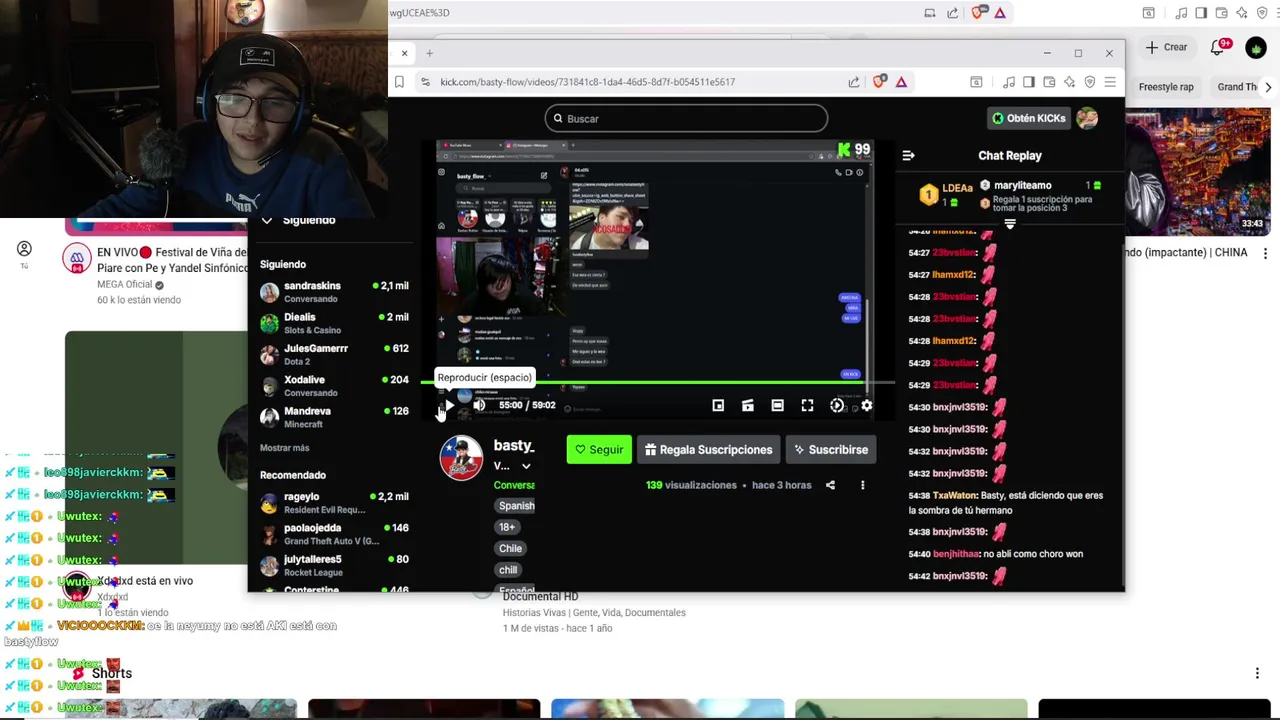Open playback speed control in Kick player
This screenshot has height=720, width=1280.
tap(837, 405)
